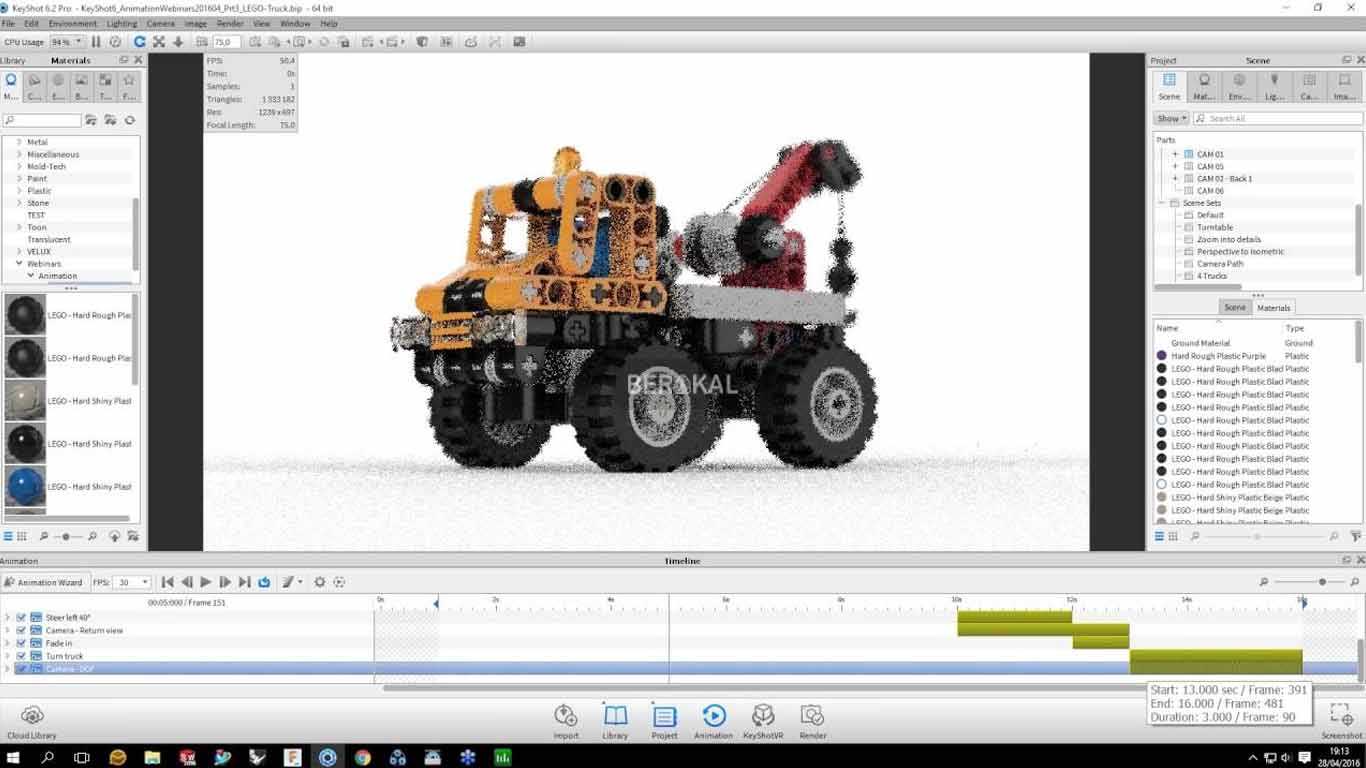Switch to Materials tab under scene tree
The image size is (1366, 768).
point(1273,307)
